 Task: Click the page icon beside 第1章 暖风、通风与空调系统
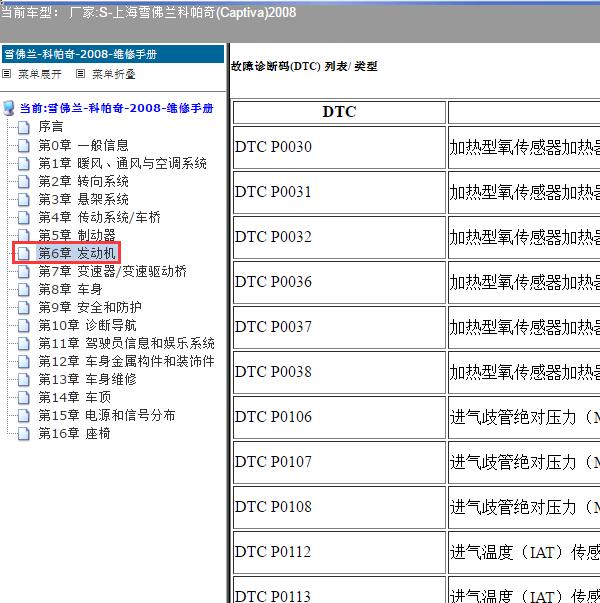24,163
